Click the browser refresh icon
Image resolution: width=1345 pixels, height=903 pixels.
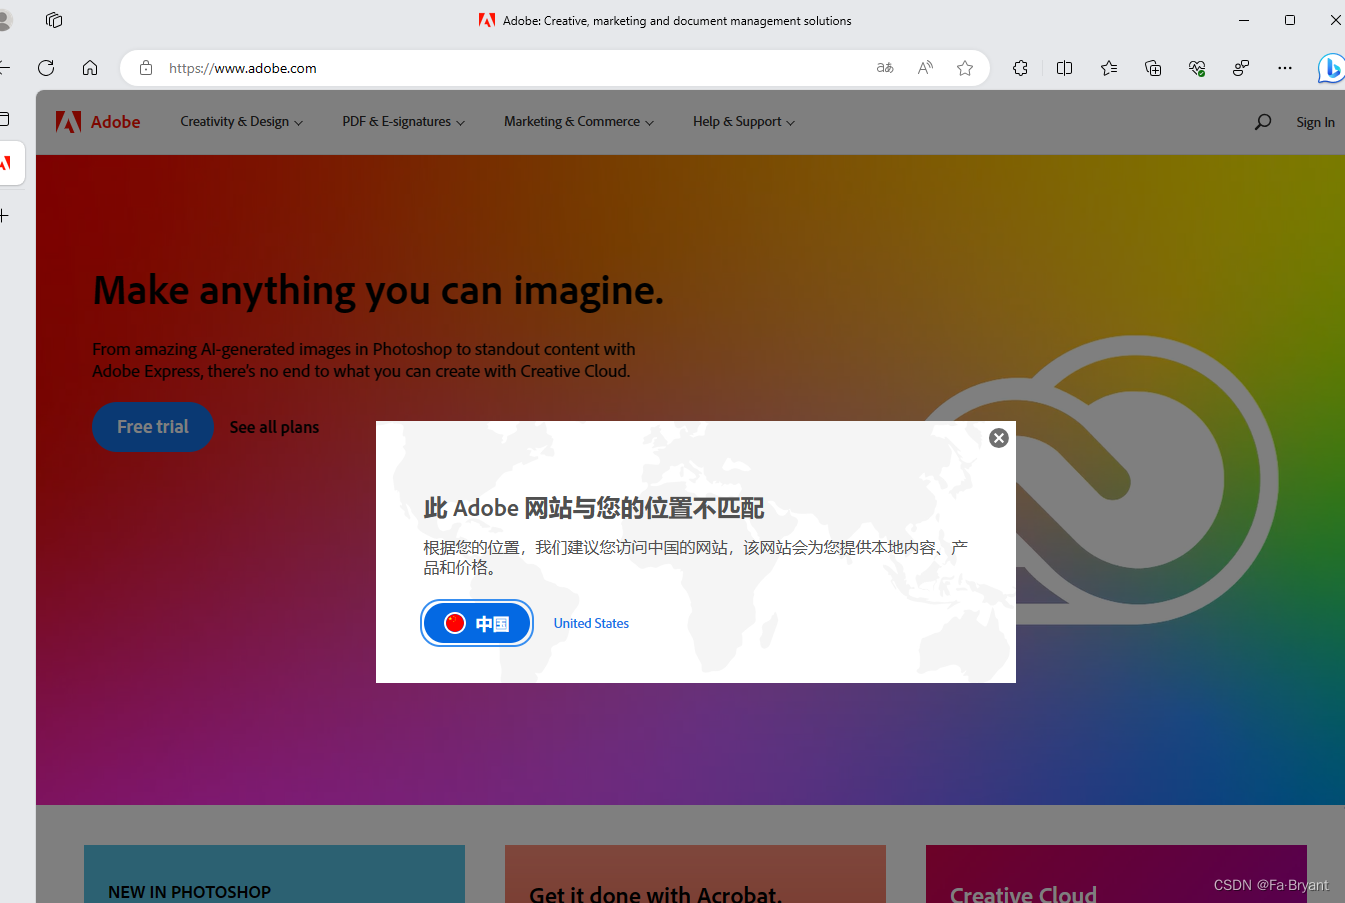coord(46,68)
